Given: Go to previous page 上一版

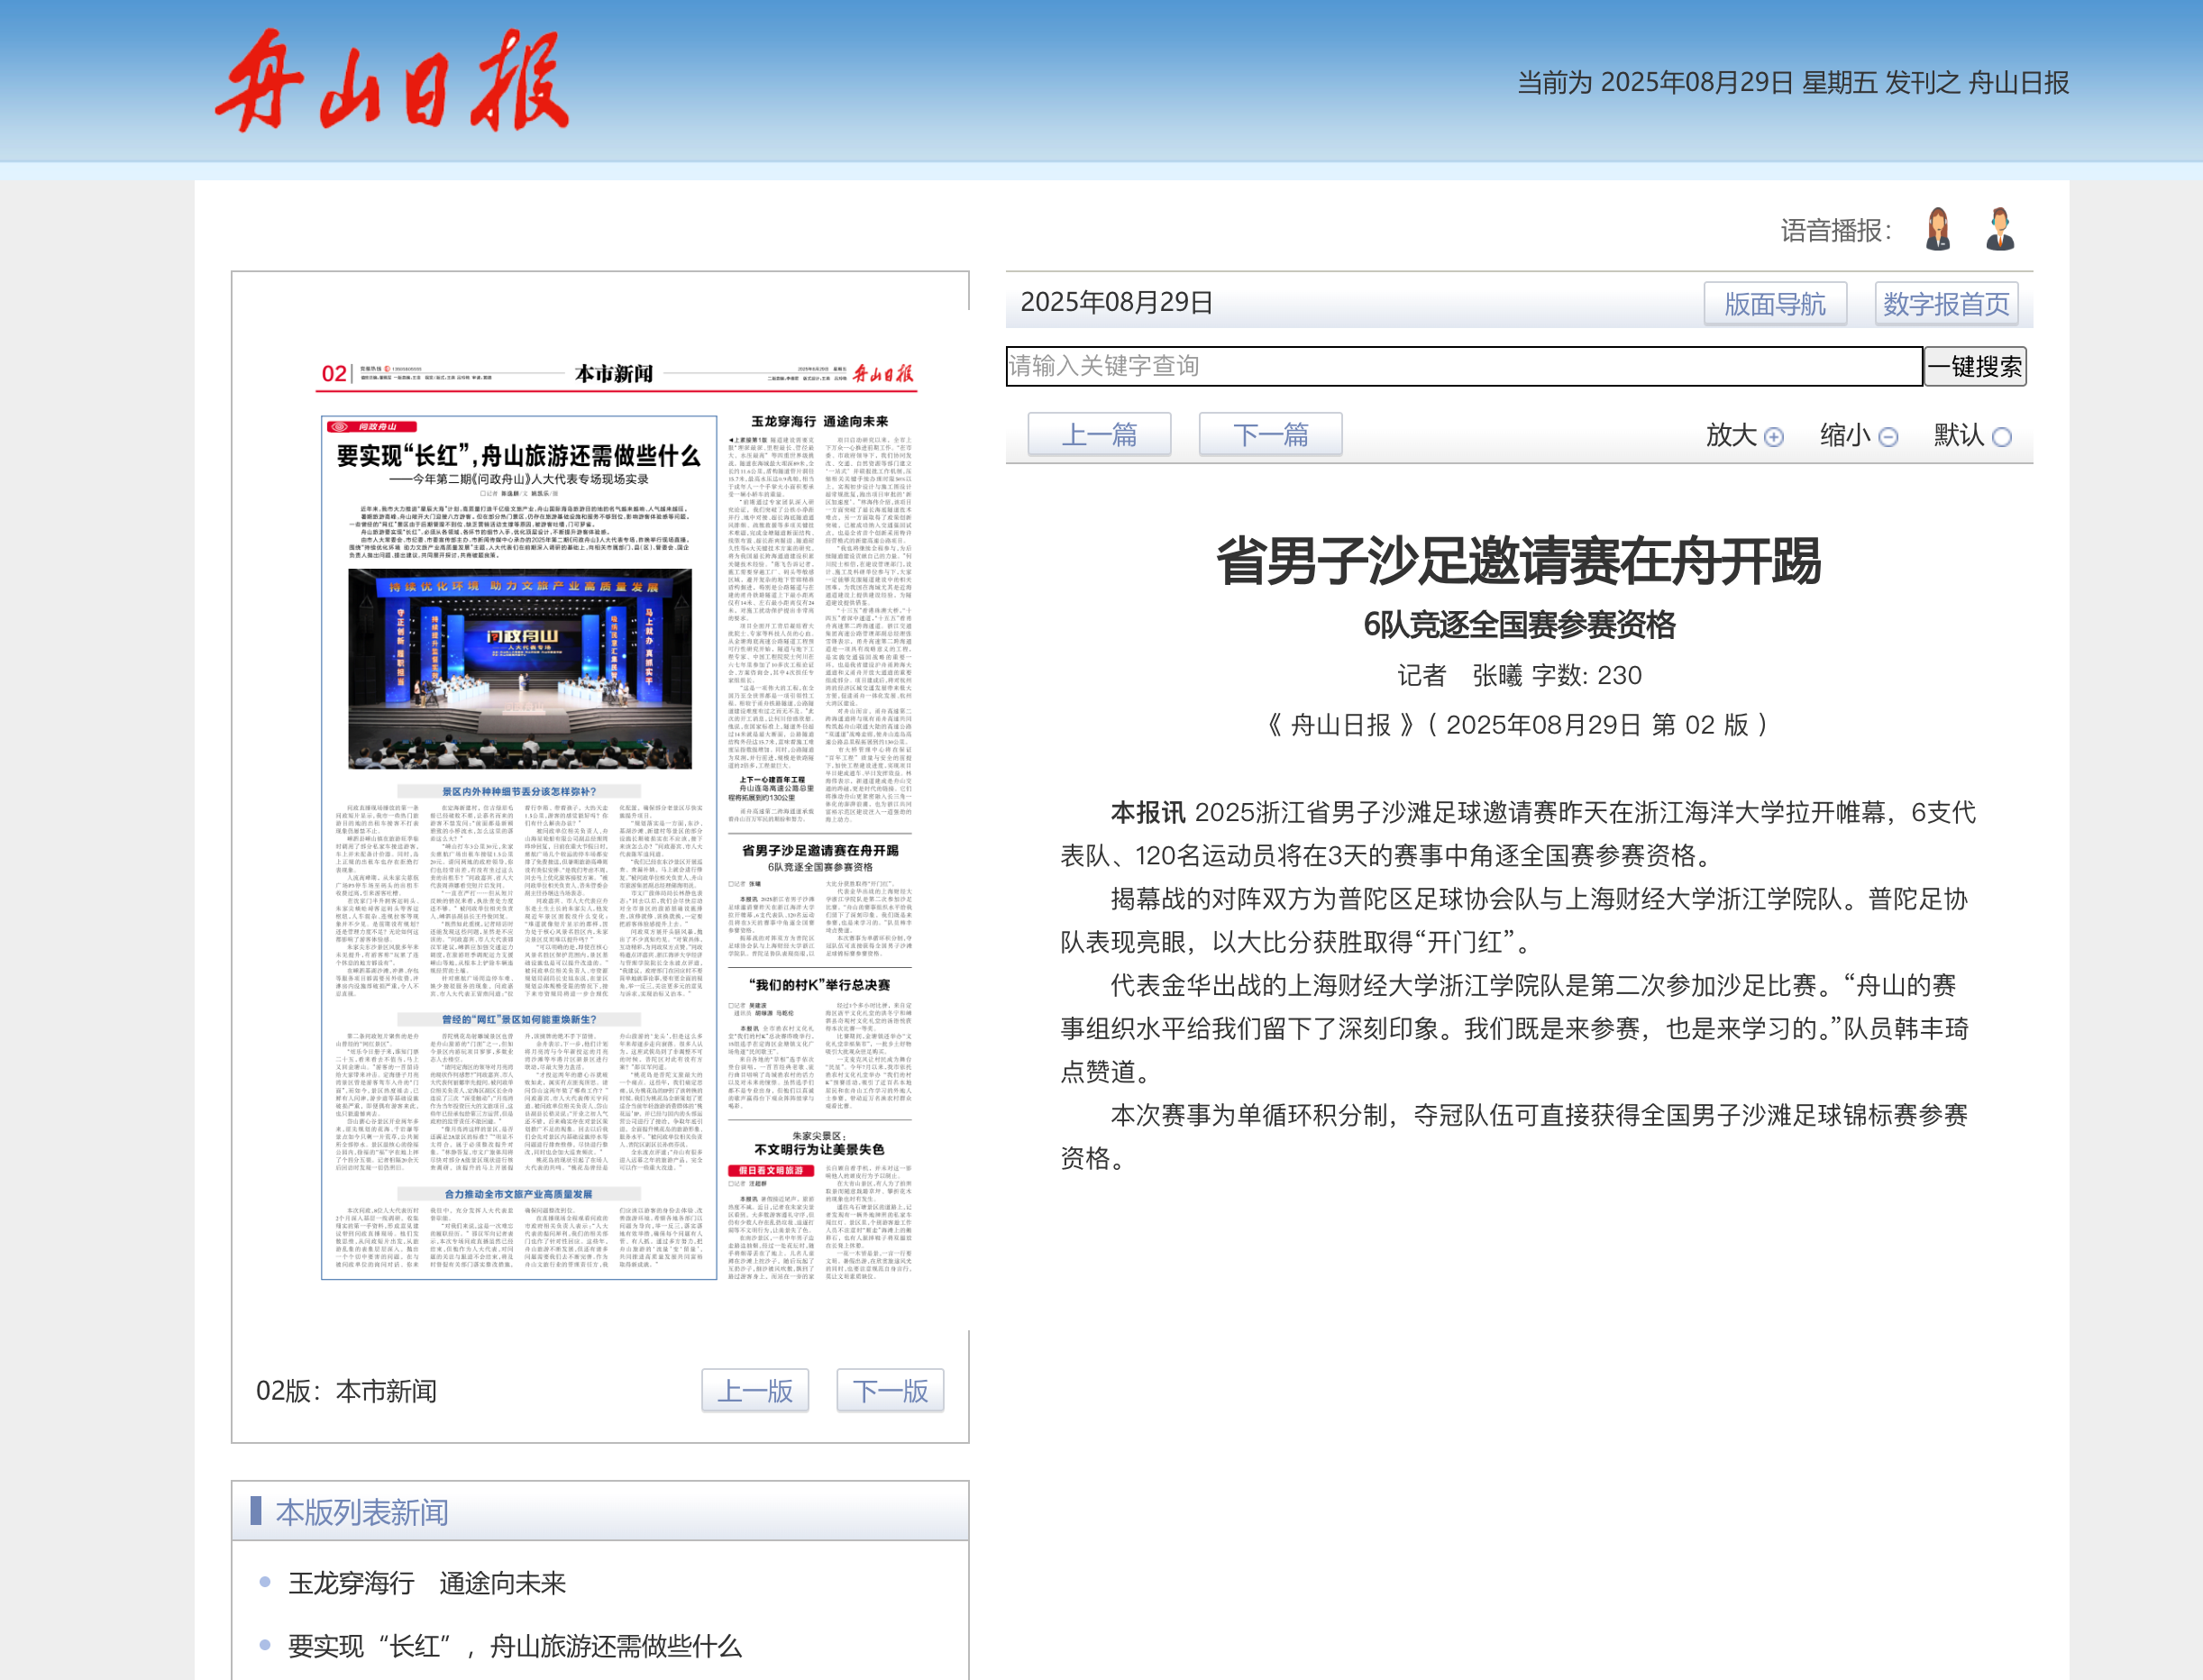Looking at the screenshot, I should tap(755, 1390).
